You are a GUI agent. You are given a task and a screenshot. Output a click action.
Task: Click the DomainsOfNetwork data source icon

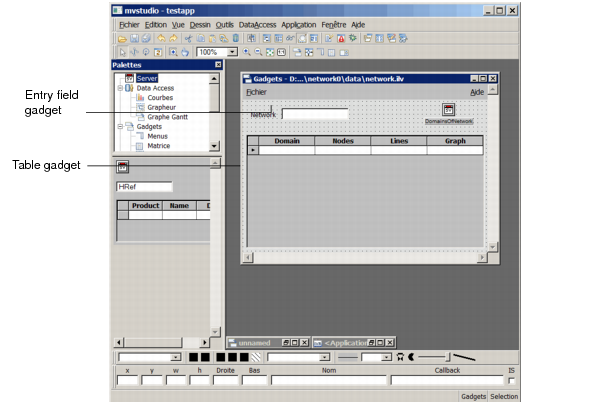click(x=449, y=110)
